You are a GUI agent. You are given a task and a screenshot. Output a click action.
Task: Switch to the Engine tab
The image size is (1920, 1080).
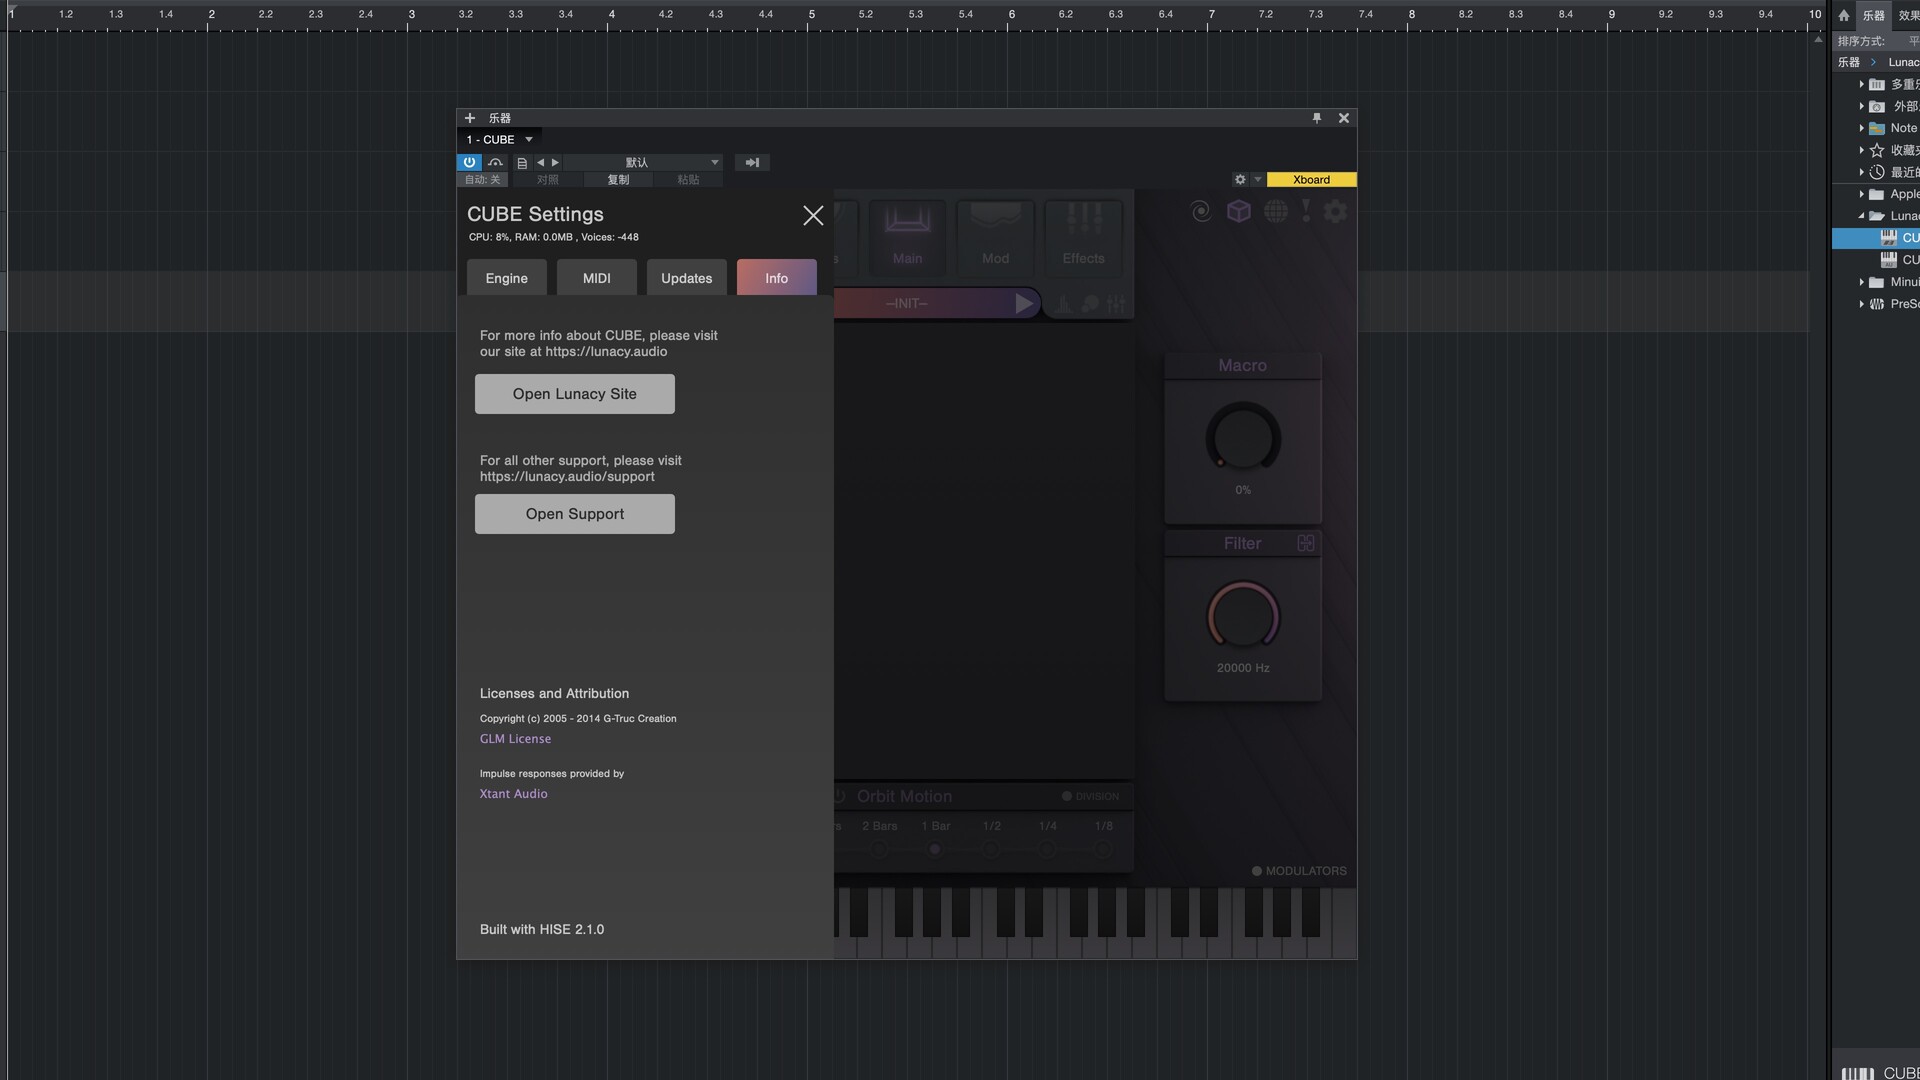(507, 278)
